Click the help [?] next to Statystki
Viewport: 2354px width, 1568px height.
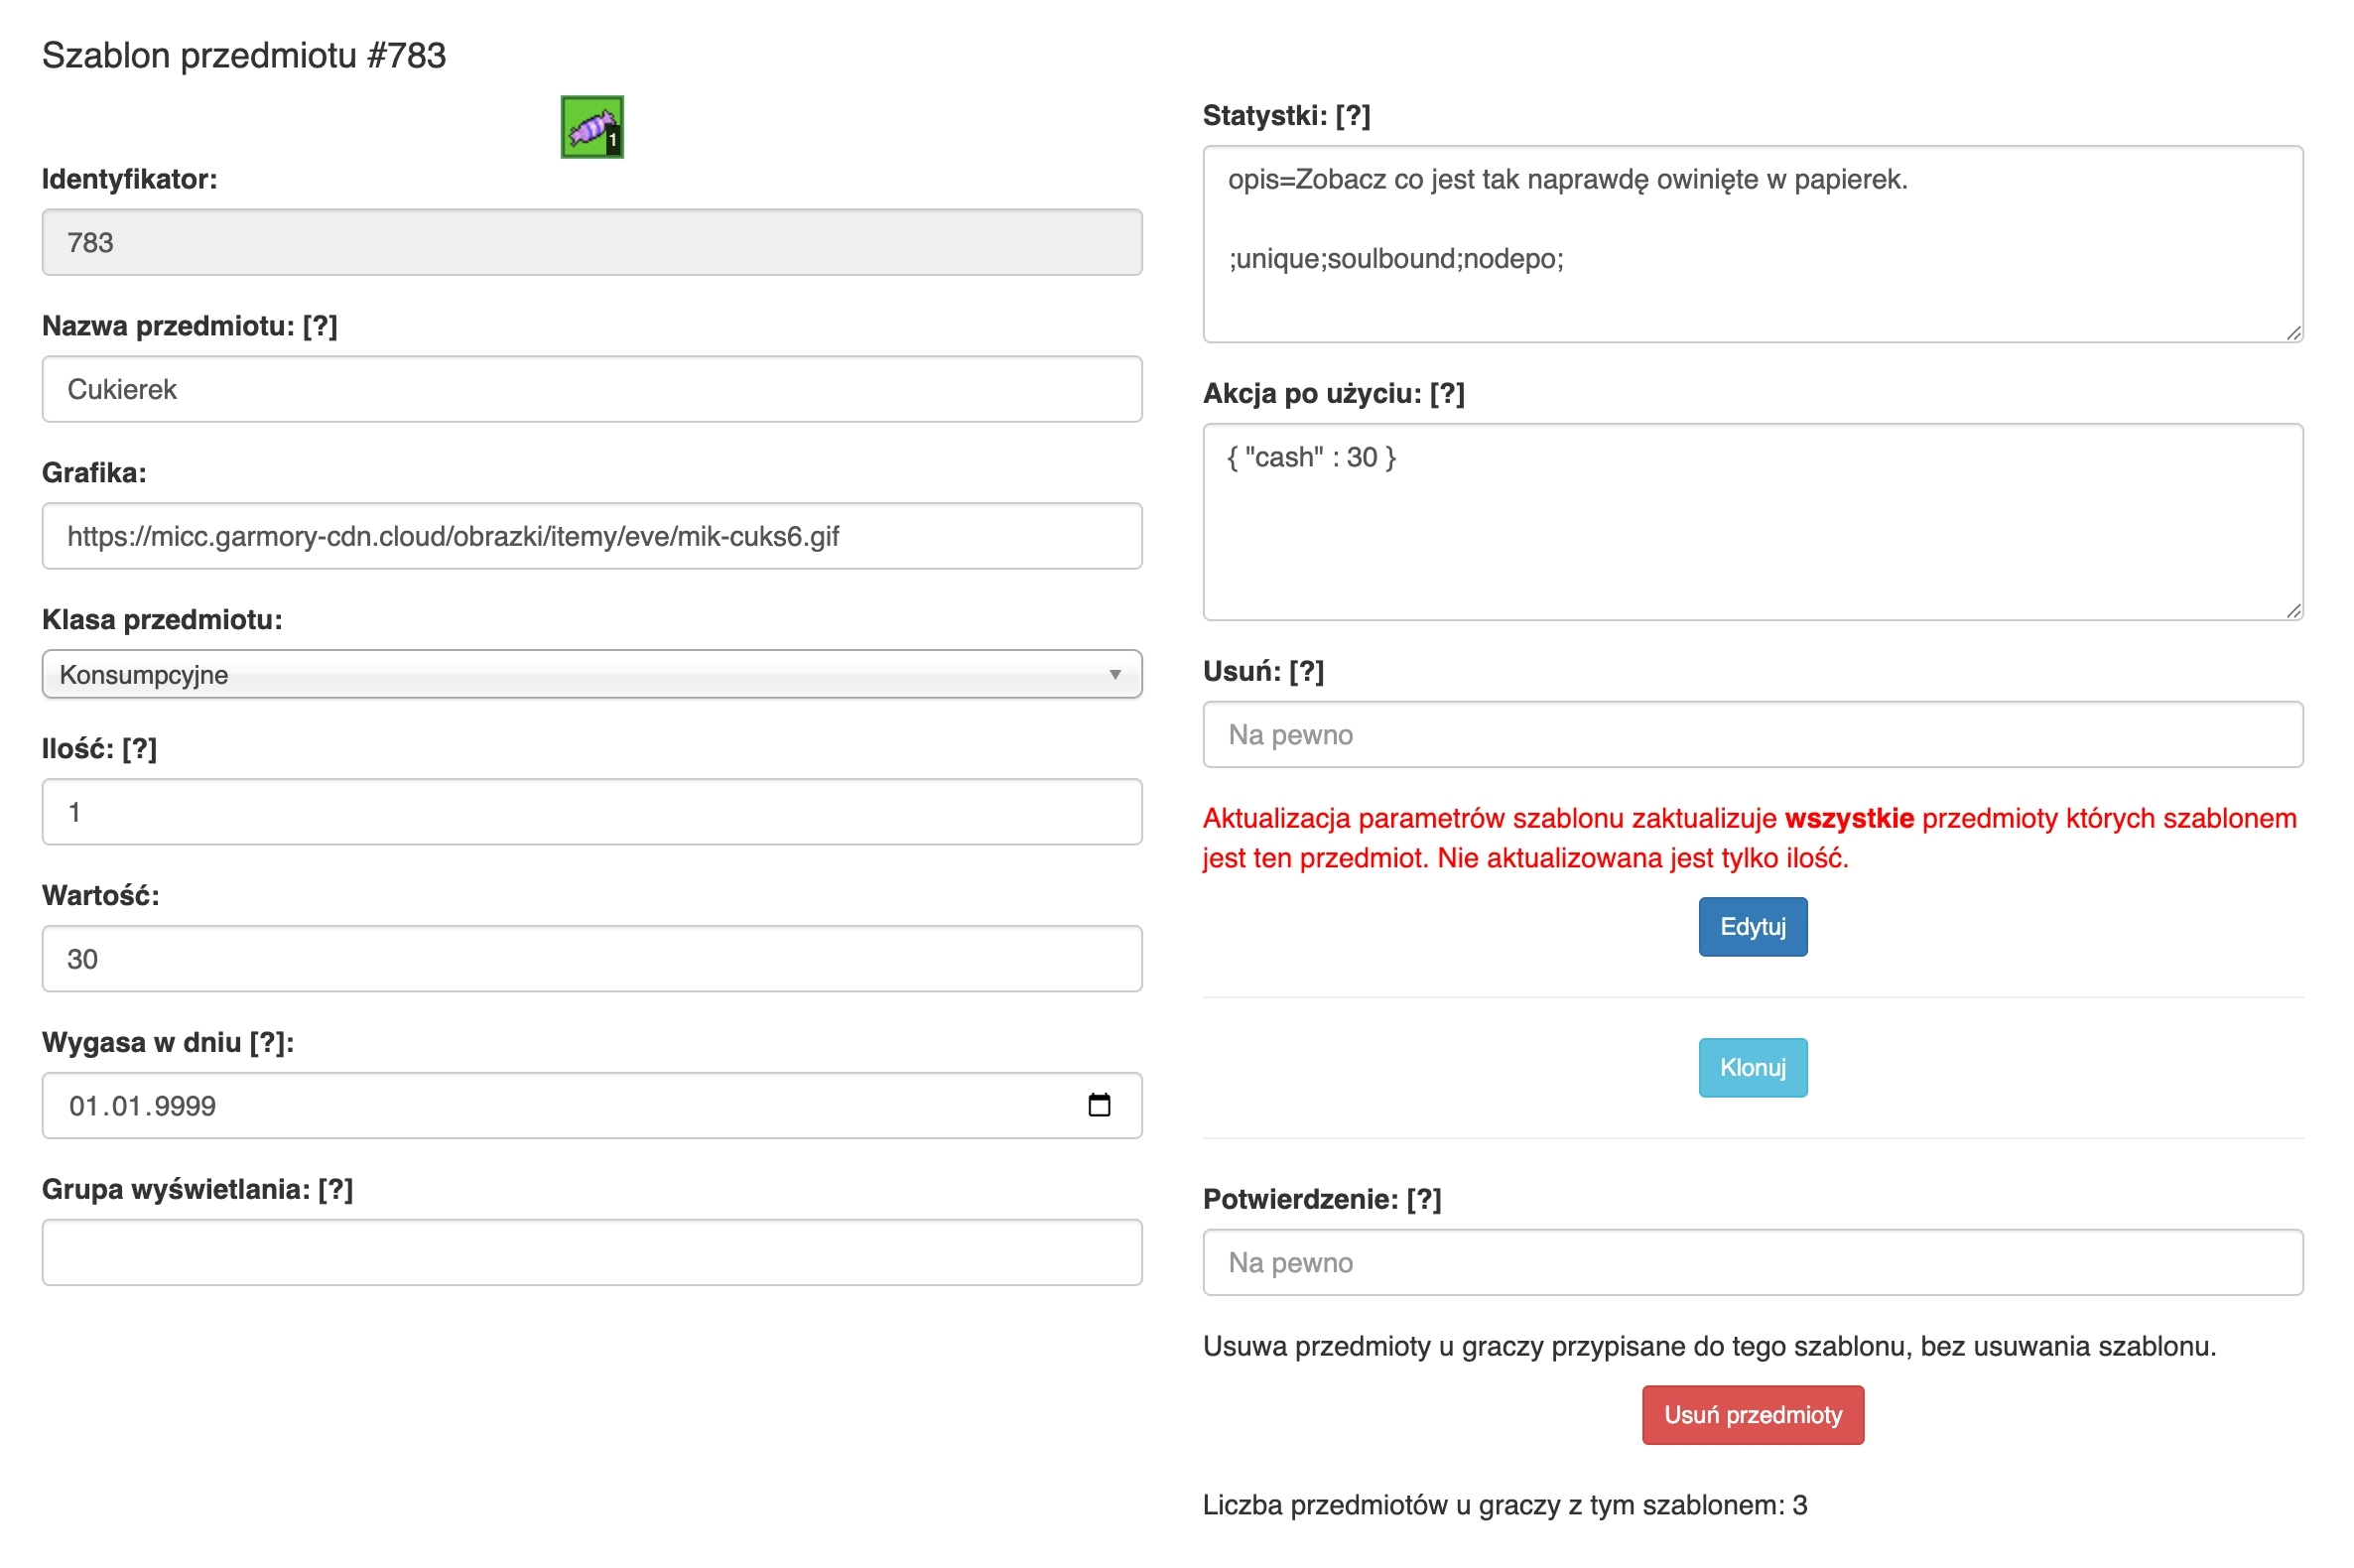point(1352,115)
